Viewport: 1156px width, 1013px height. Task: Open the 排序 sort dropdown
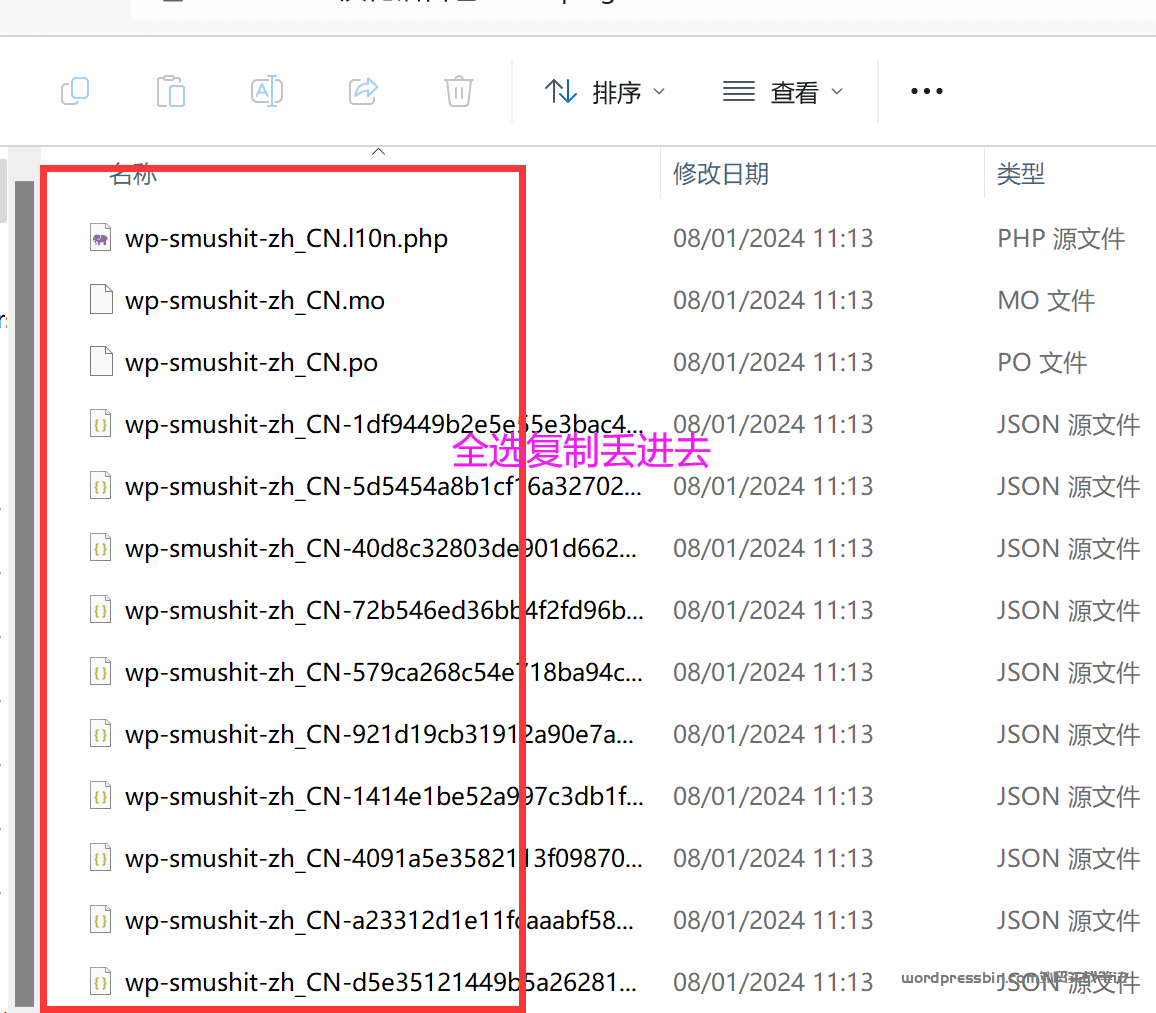604,92
